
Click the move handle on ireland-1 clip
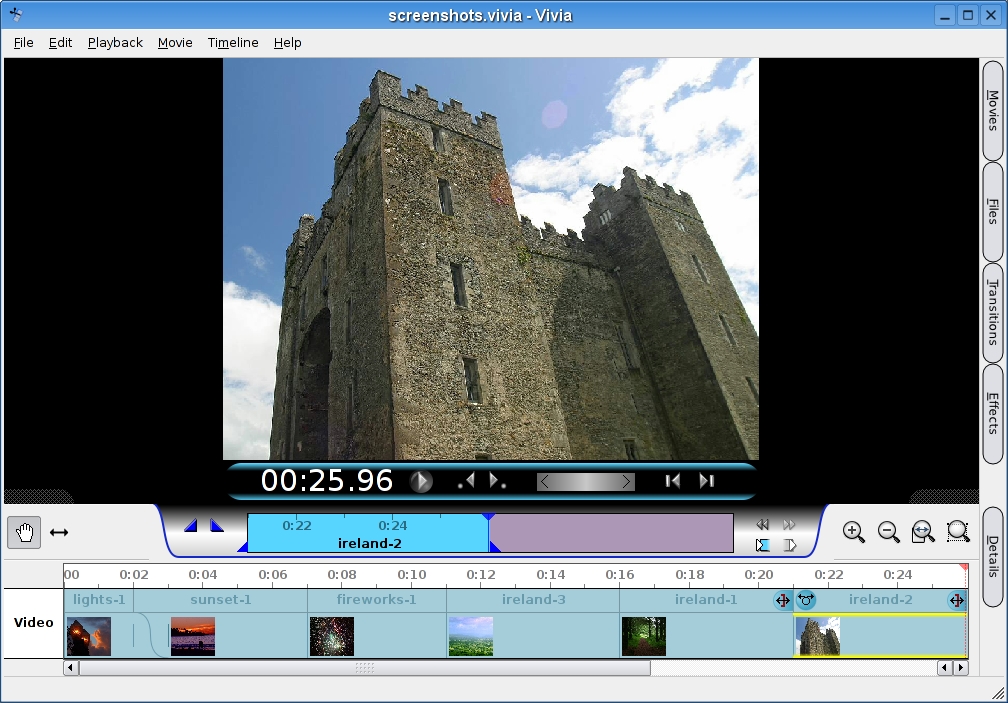(782, 600)
